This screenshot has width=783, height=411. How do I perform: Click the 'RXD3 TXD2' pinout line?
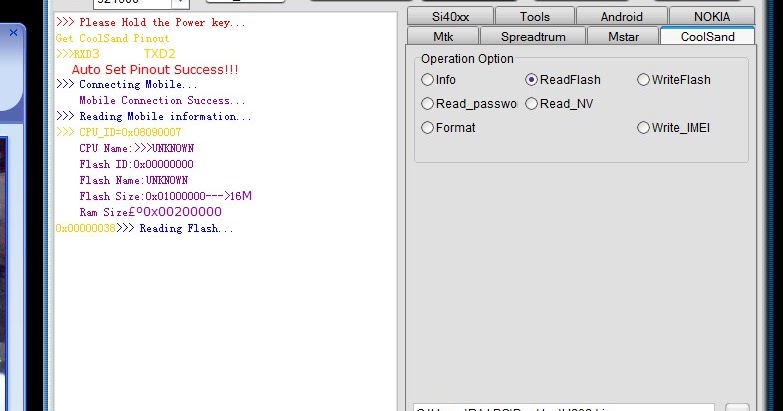click(116, 54)
